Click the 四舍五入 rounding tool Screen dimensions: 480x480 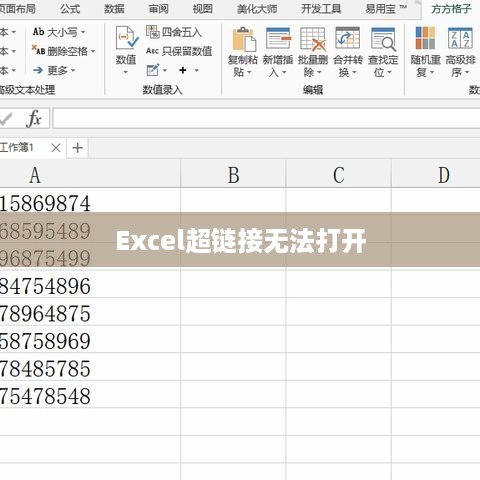click(174, 32)
